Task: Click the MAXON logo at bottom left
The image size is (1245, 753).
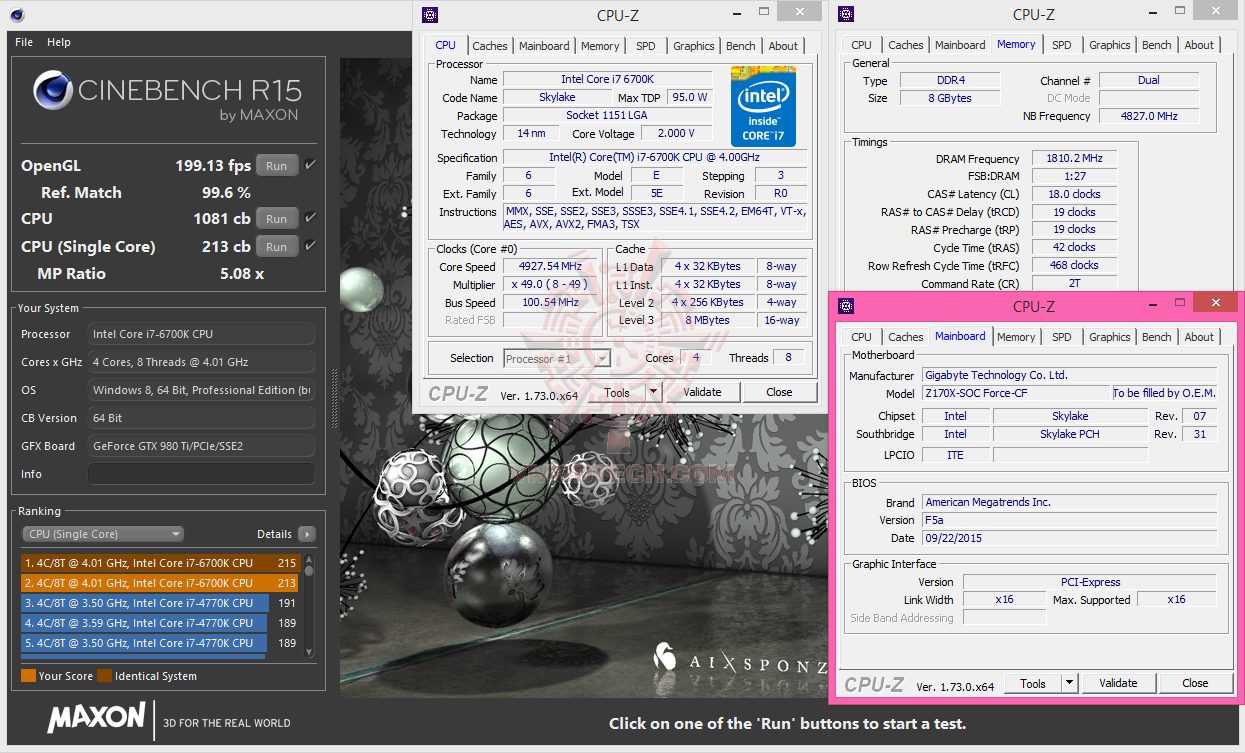Action: 96,718
